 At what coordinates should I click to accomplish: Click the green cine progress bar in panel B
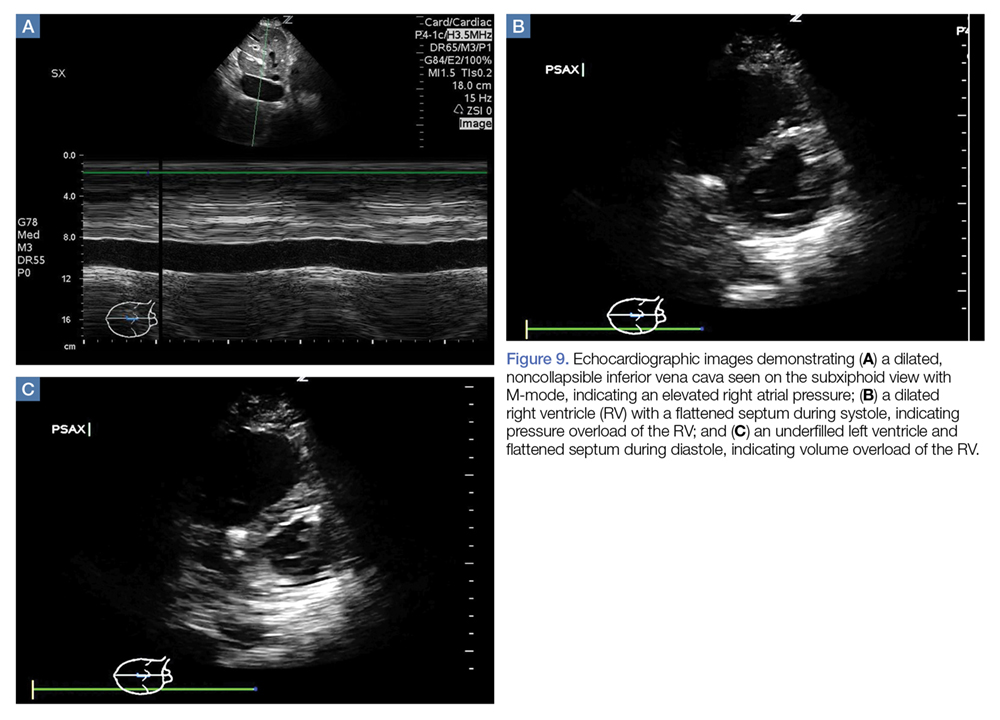[614, 328]
